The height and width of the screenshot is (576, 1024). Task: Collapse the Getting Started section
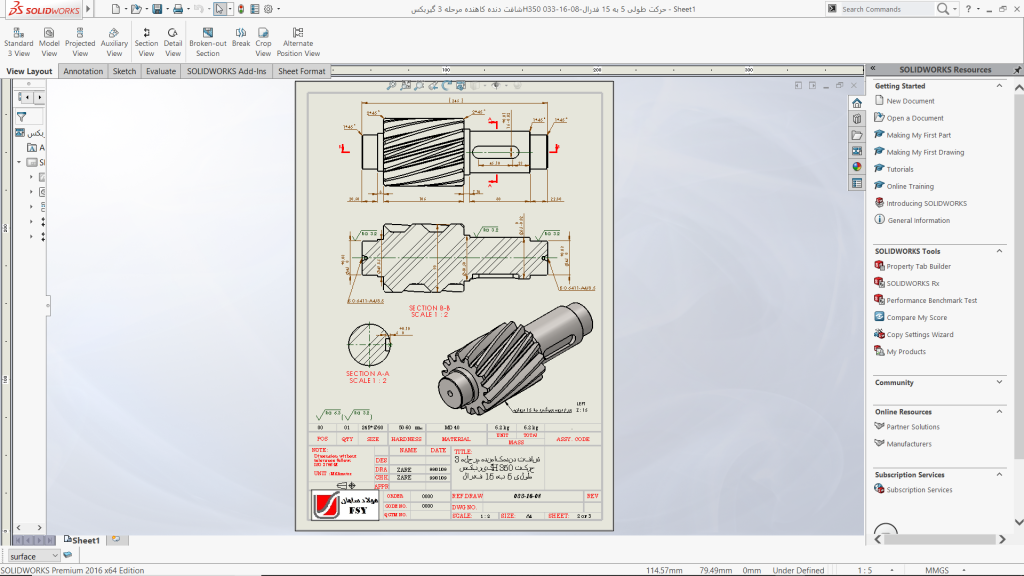coord(1000,86)
